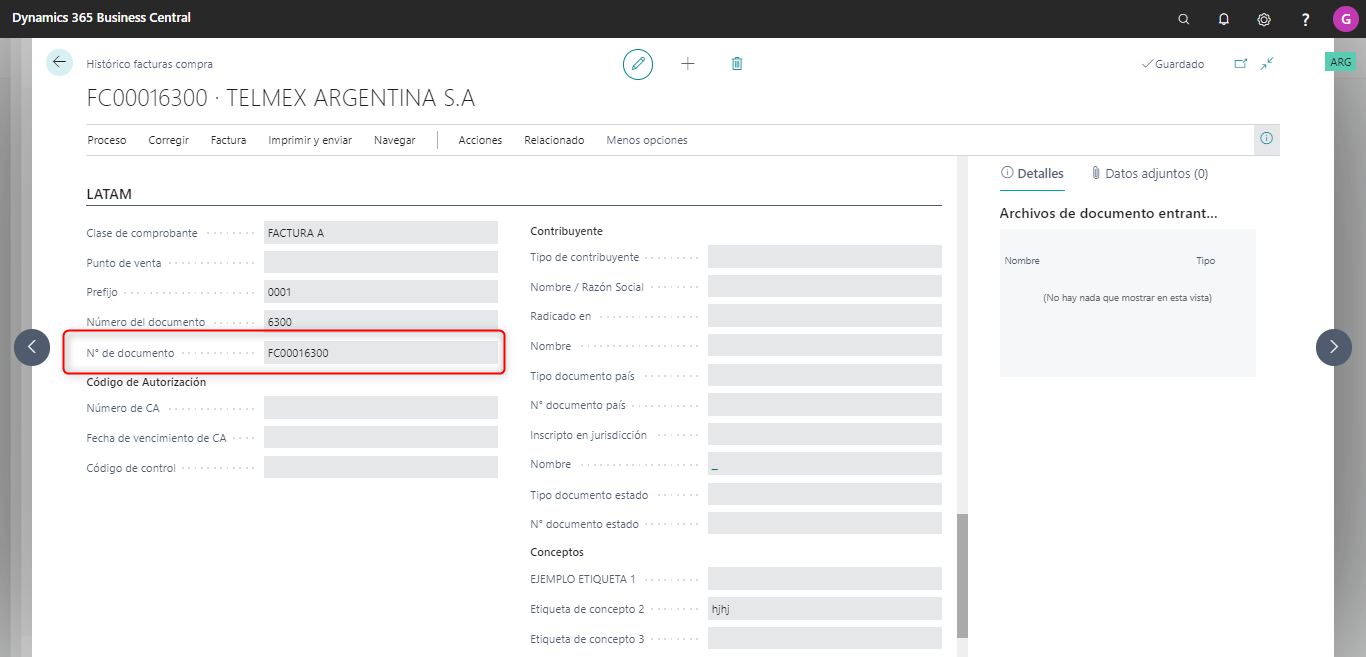Viewport: 1366px width, 657px height.
Task: Expand Archivos de documento entrante heading
Action: (x=1108, y=213)
